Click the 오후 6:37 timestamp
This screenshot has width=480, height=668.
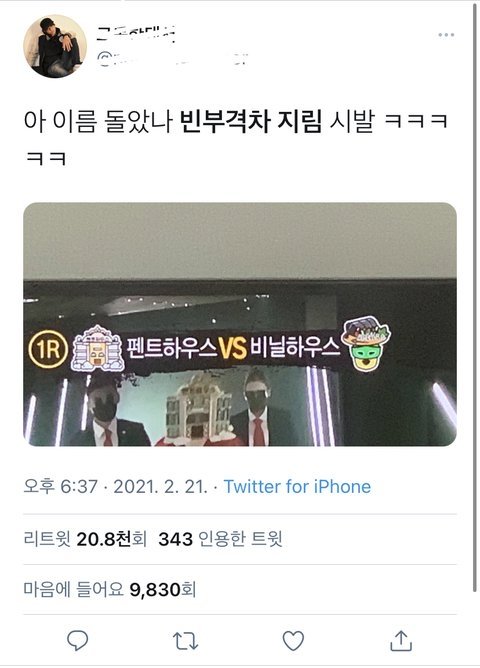(60, 487)
